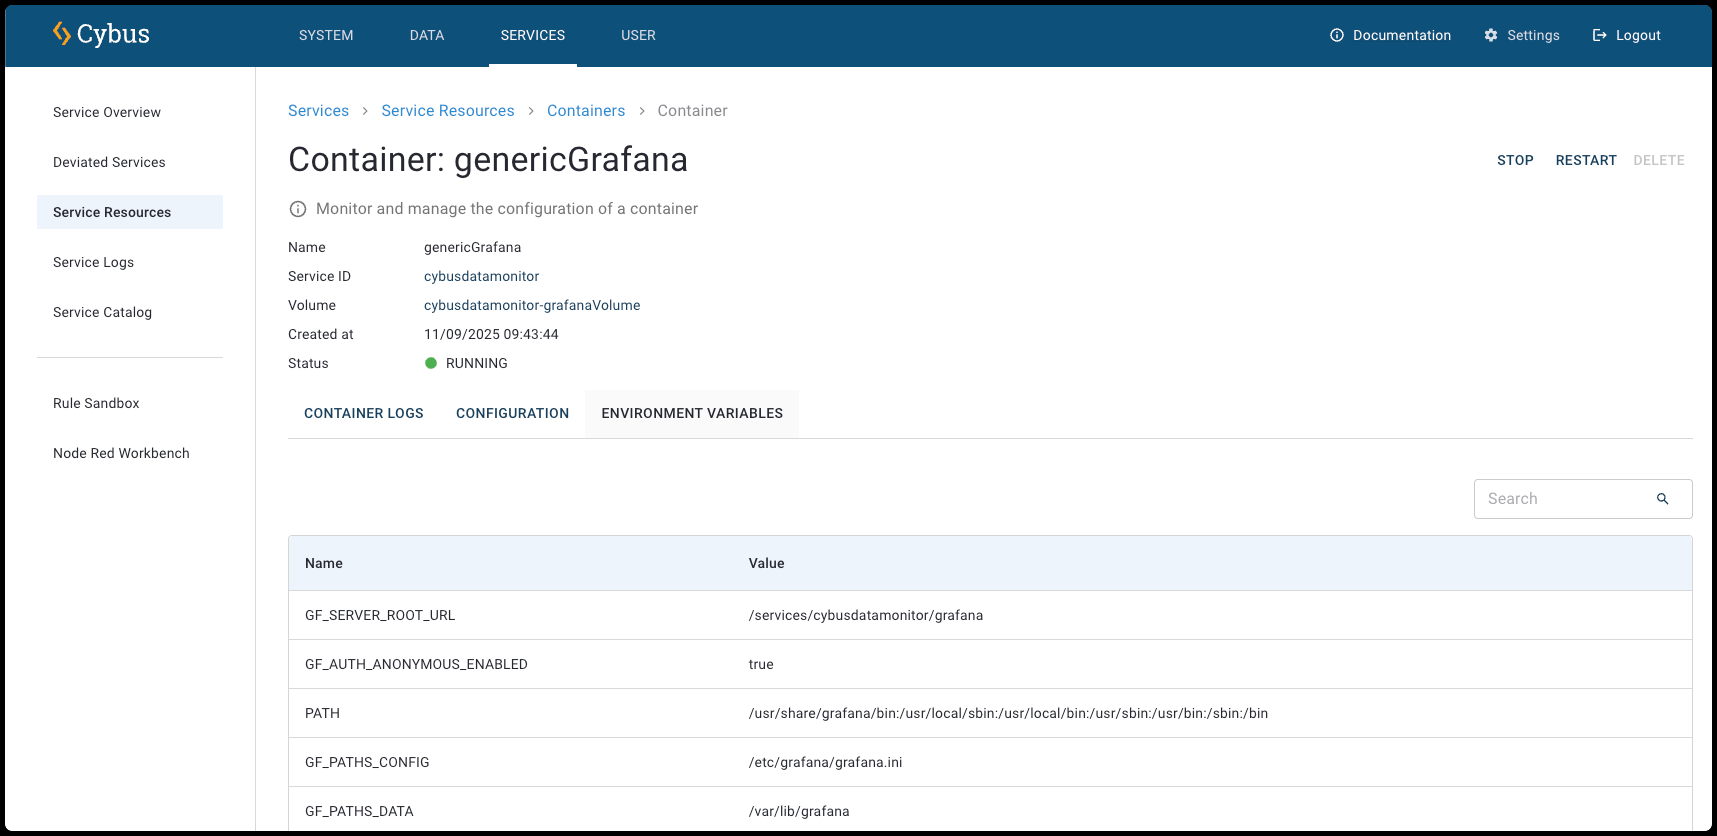Open the USER top menu
This screenshot has width=1717, height=836.
638,35
